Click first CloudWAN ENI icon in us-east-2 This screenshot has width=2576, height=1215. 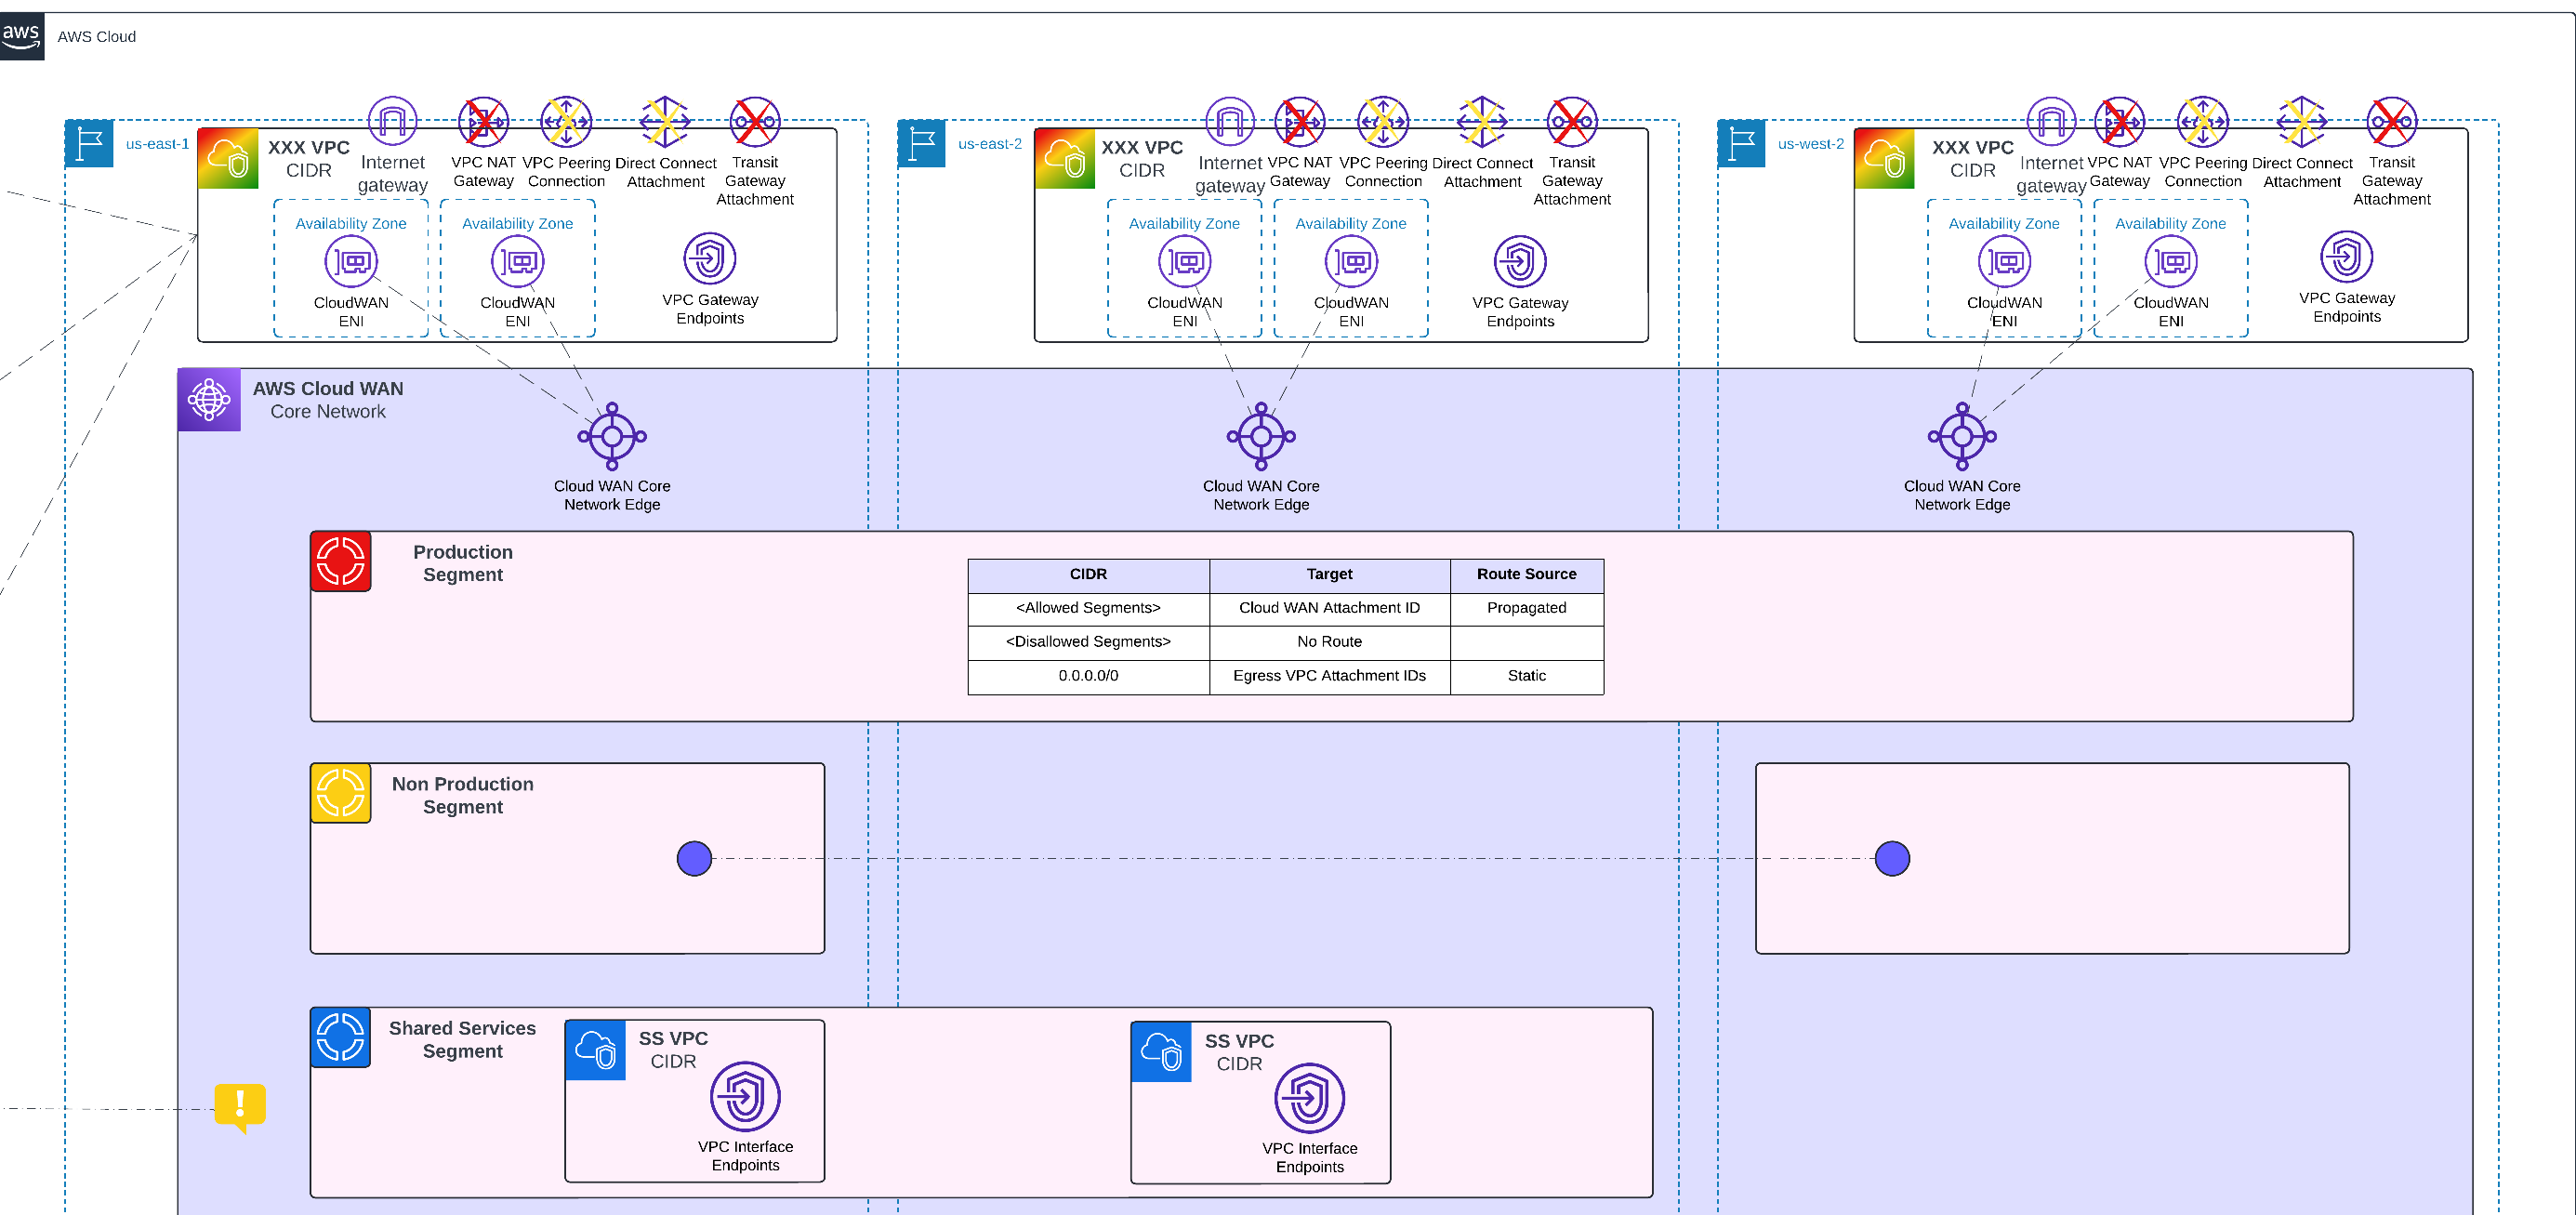tap(1185, 262)
